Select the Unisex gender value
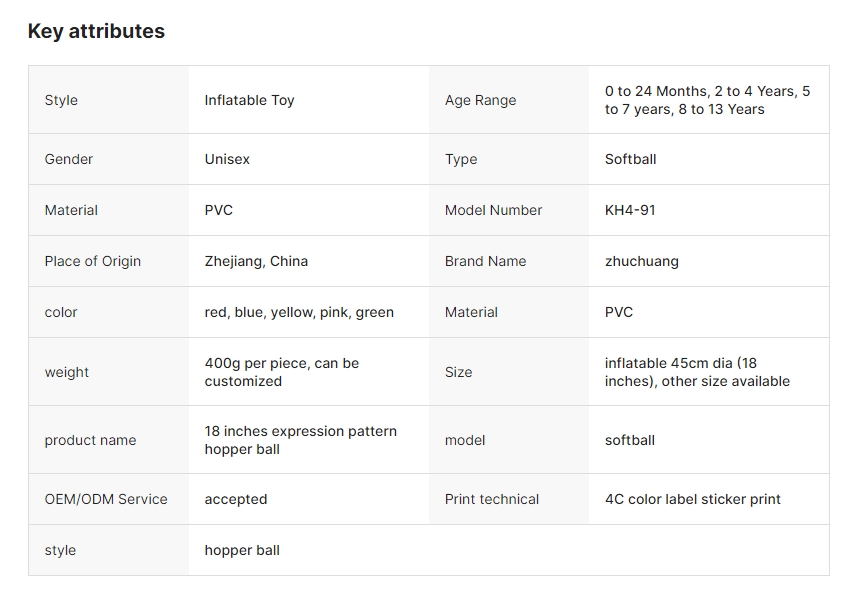 point(227,159)
